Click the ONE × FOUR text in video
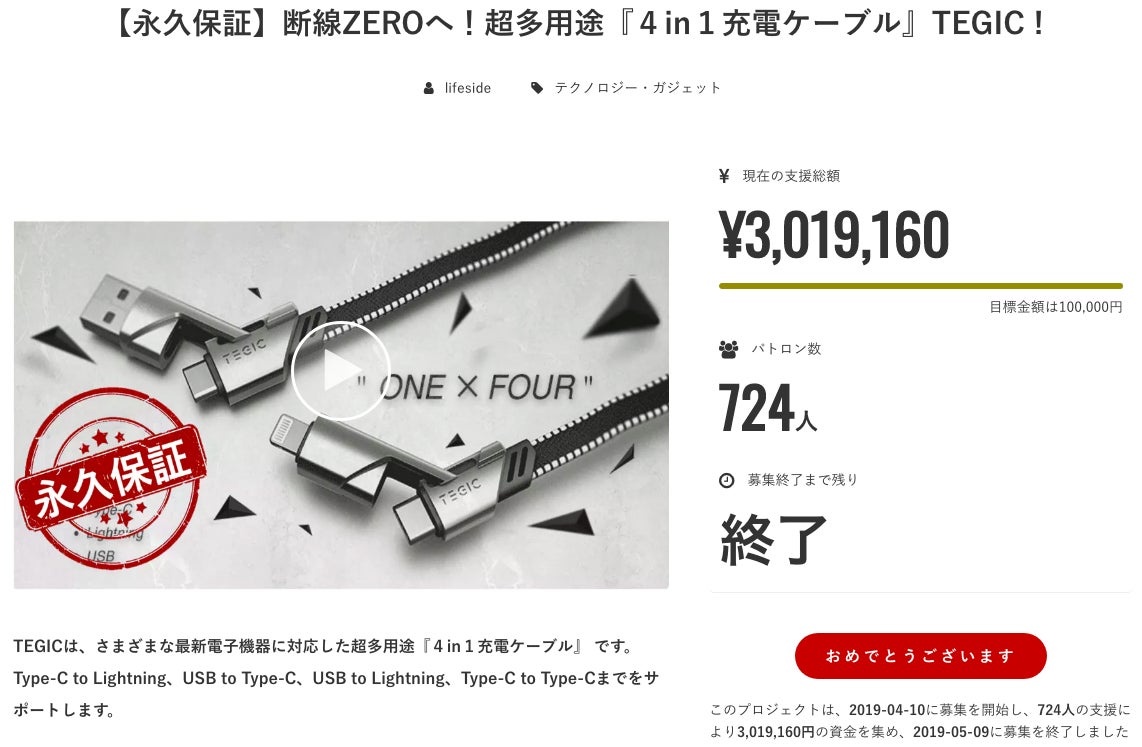This screenshot has height=747, width=1142. (x=476, y=387)
